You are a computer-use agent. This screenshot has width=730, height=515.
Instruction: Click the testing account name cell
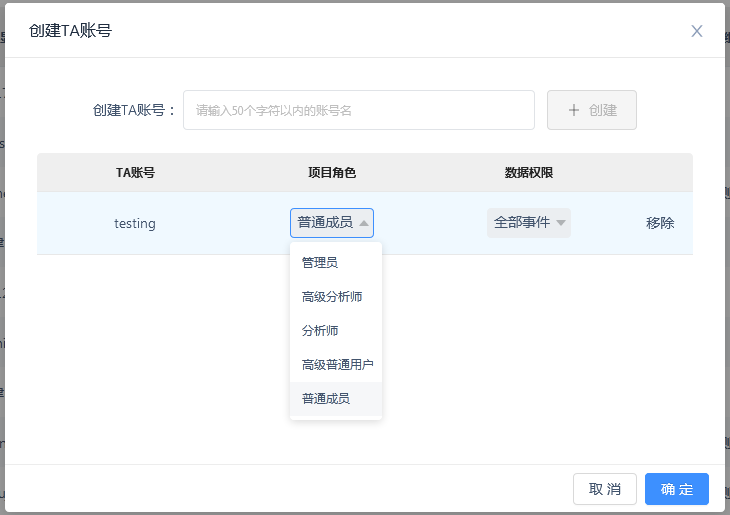click(135, 224)
